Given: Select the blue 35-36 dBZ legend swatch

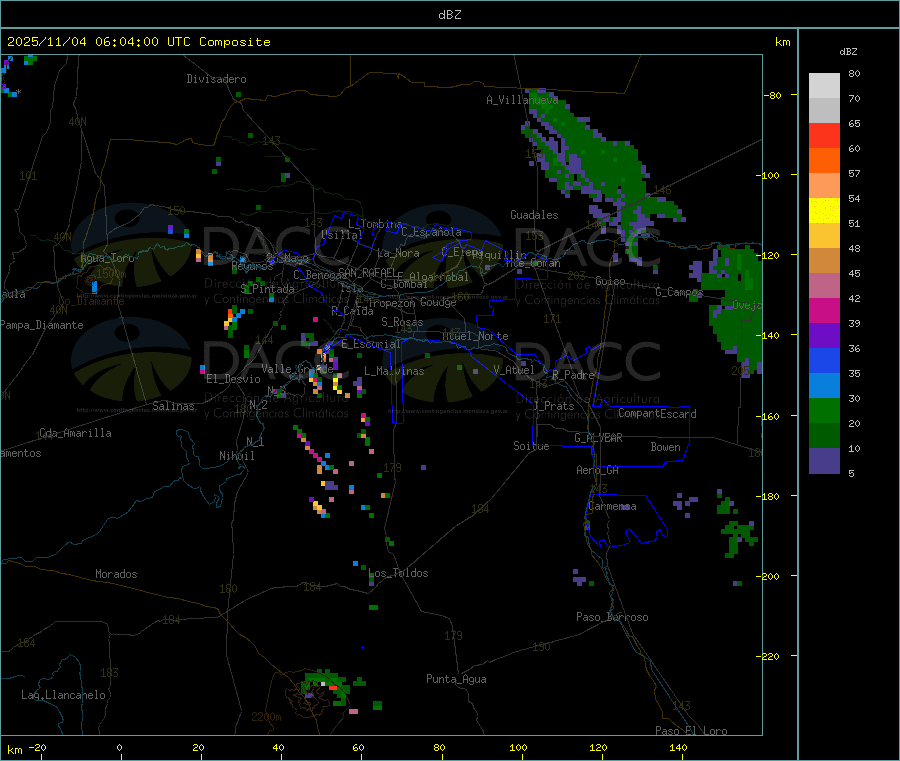Looking at the screenshot, I should [x=824, y=360].
